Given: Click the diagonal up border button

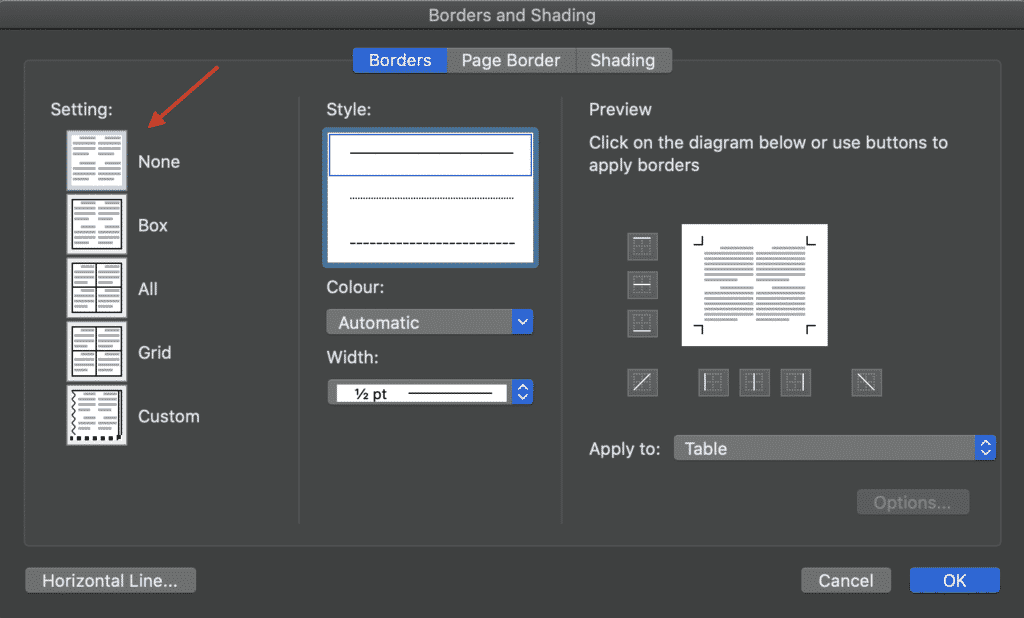Looking at the screenshot, I should pyautogui.click(x=642, y=381).
